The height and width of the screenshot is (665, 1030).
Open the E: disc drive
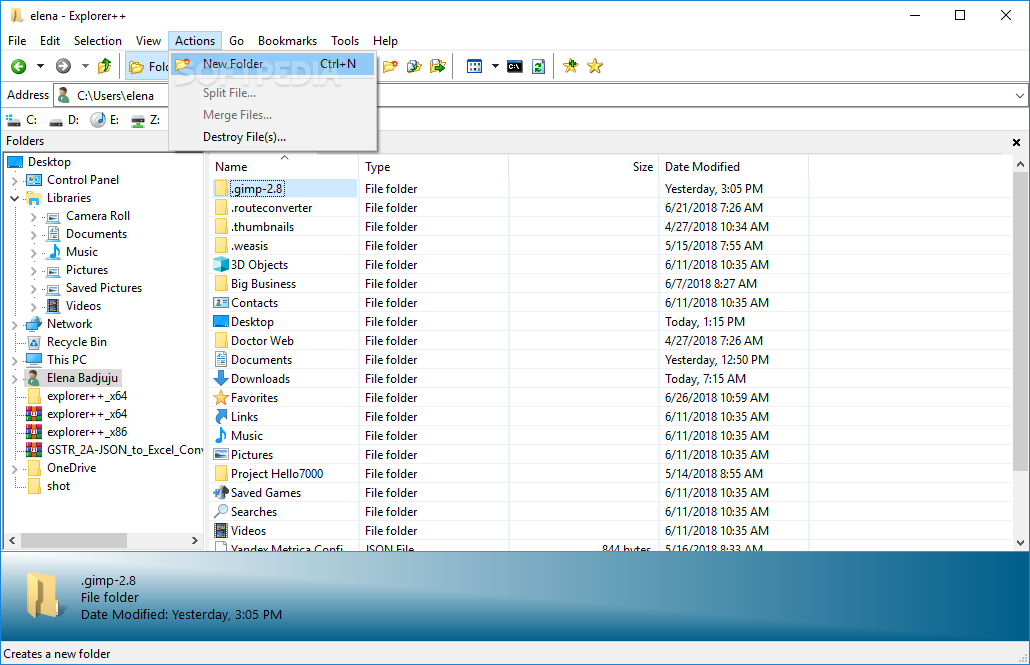[x=106, y=120]
